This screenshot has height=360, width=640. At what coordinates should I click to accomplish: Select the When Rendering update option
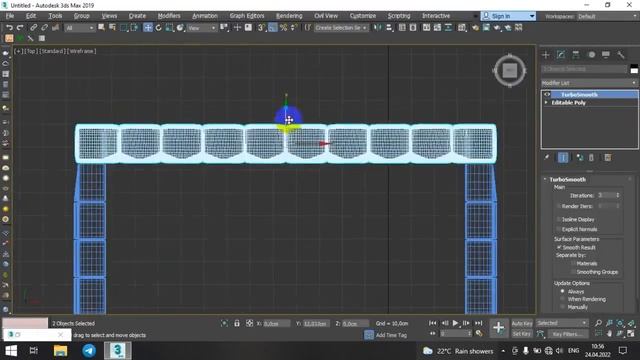click(562, 299)
